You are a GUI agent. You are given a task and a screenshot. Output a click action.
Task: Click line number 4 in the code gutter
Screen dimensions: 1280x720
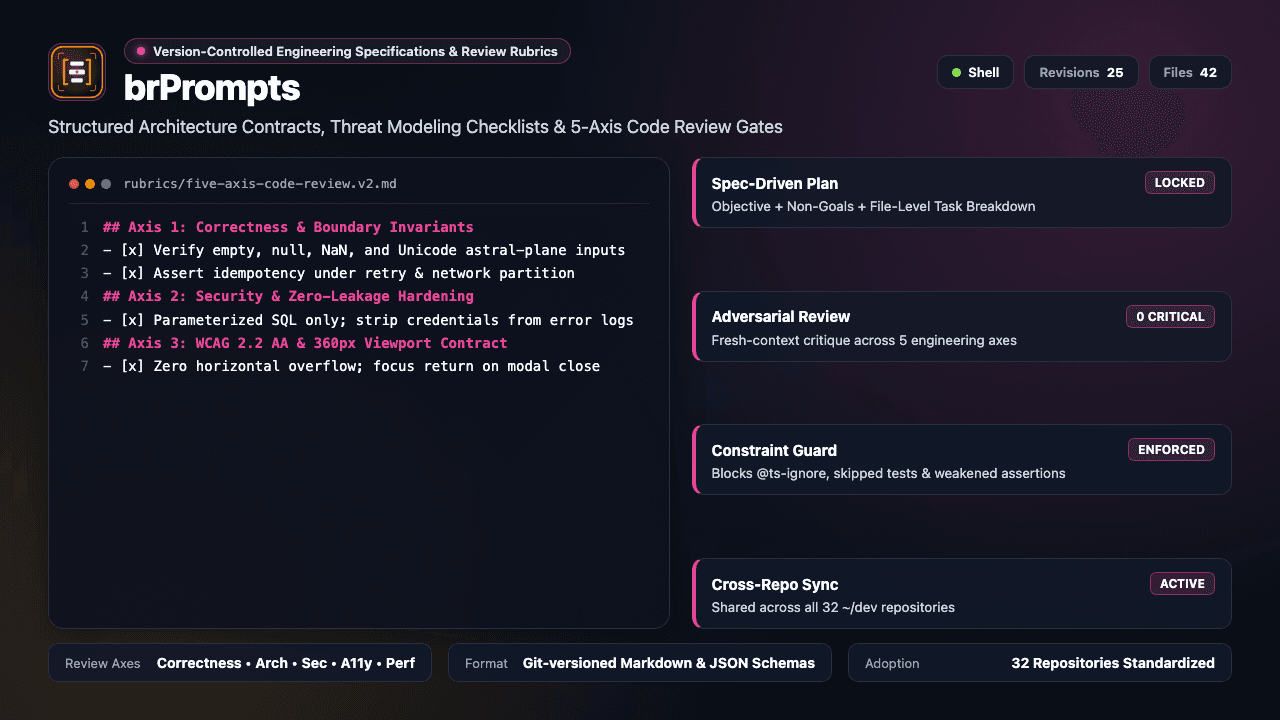click(85, 296)
